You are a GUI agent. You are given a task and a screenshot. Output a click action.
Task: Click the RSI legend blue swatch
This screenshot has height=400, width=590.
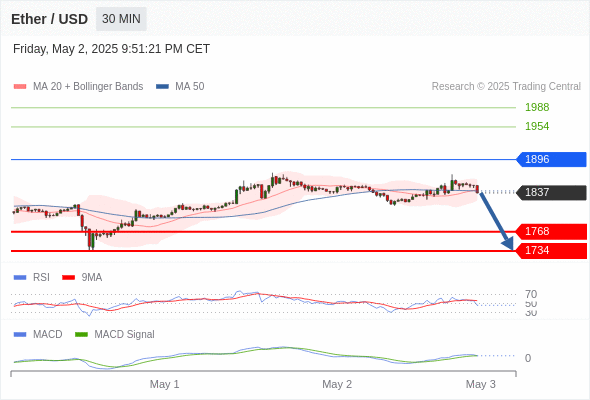point(20,278)
